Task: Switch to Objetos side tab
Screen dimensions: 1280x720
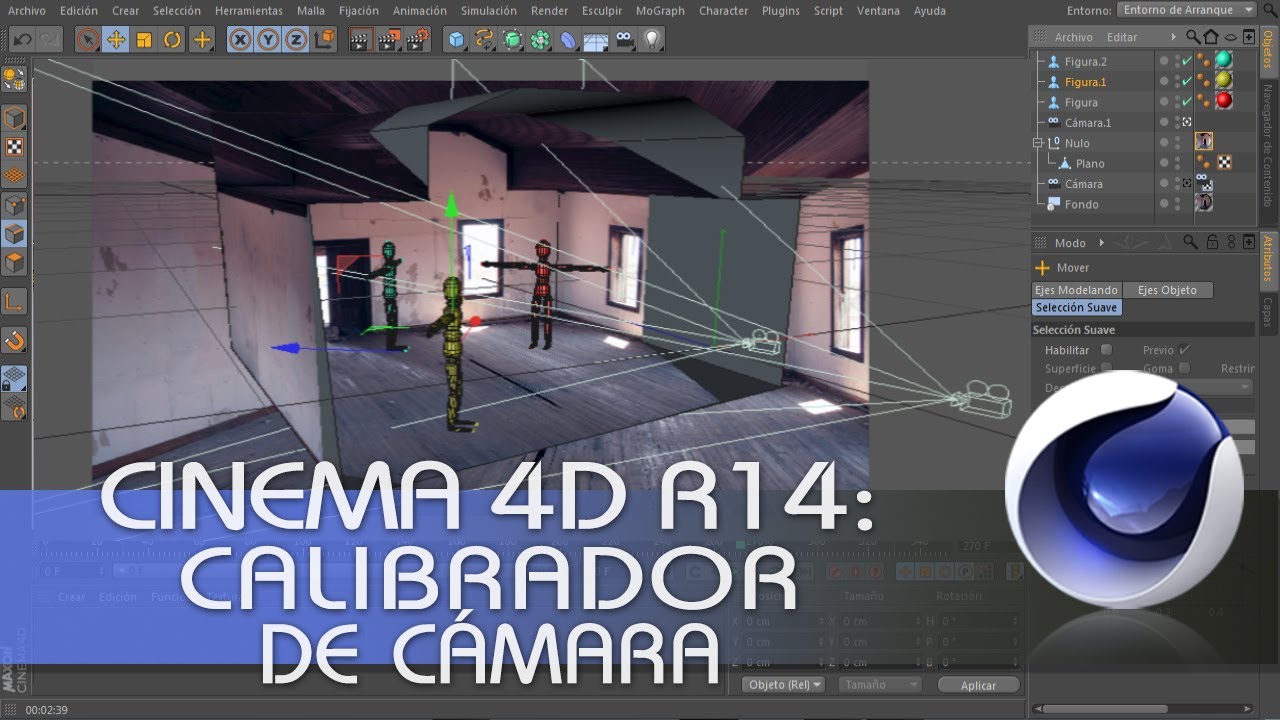Action: [1268, 51]
